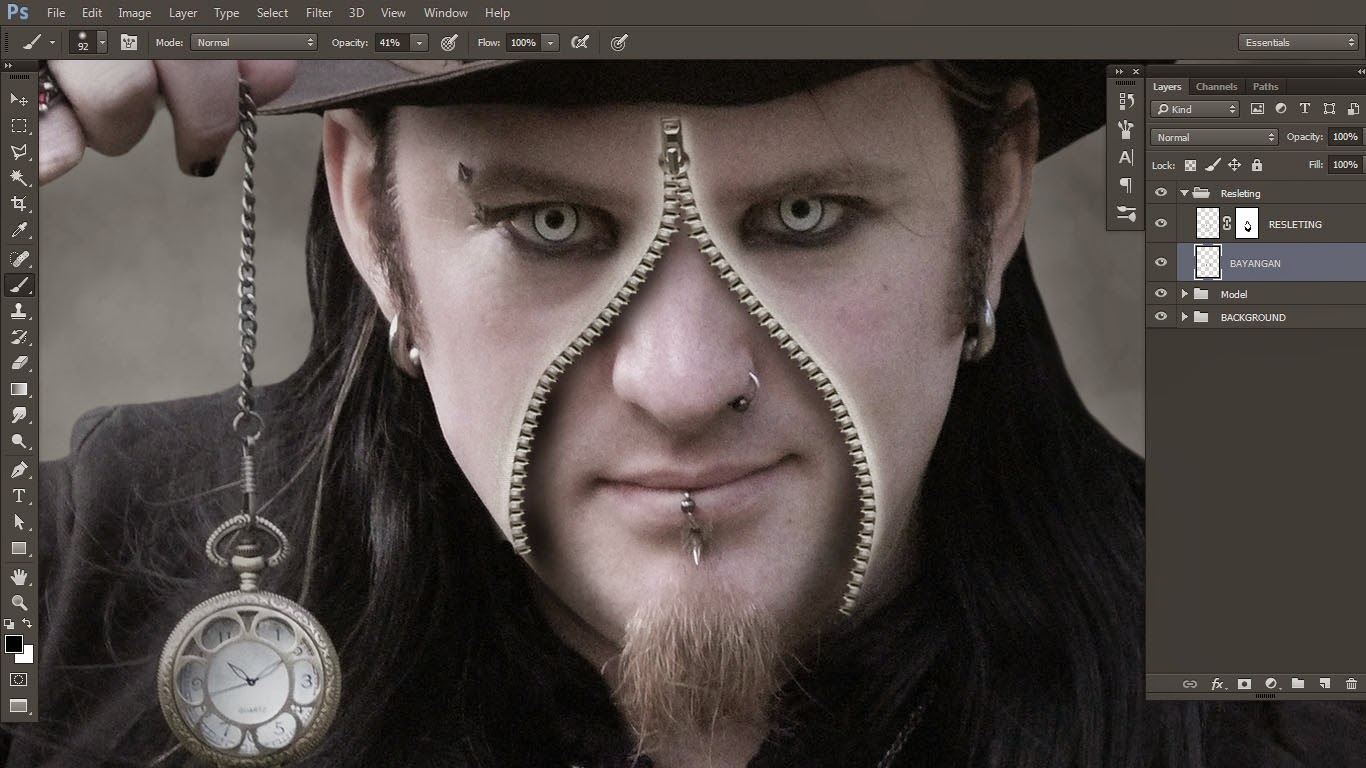
Task: Open the Essentials workspace dropdown
Action: [1298, 42]
